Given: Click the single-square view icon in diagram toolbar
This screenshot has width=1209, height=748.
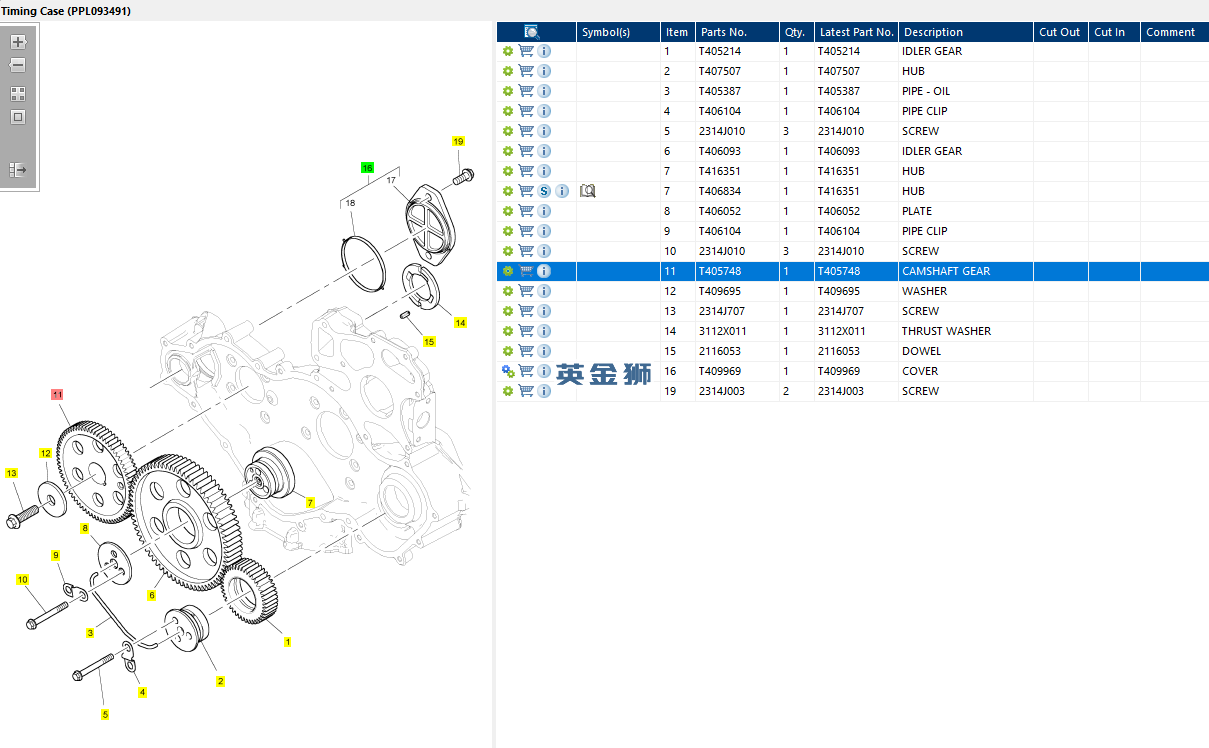Looking at the screenshot, I should point(18,117).
